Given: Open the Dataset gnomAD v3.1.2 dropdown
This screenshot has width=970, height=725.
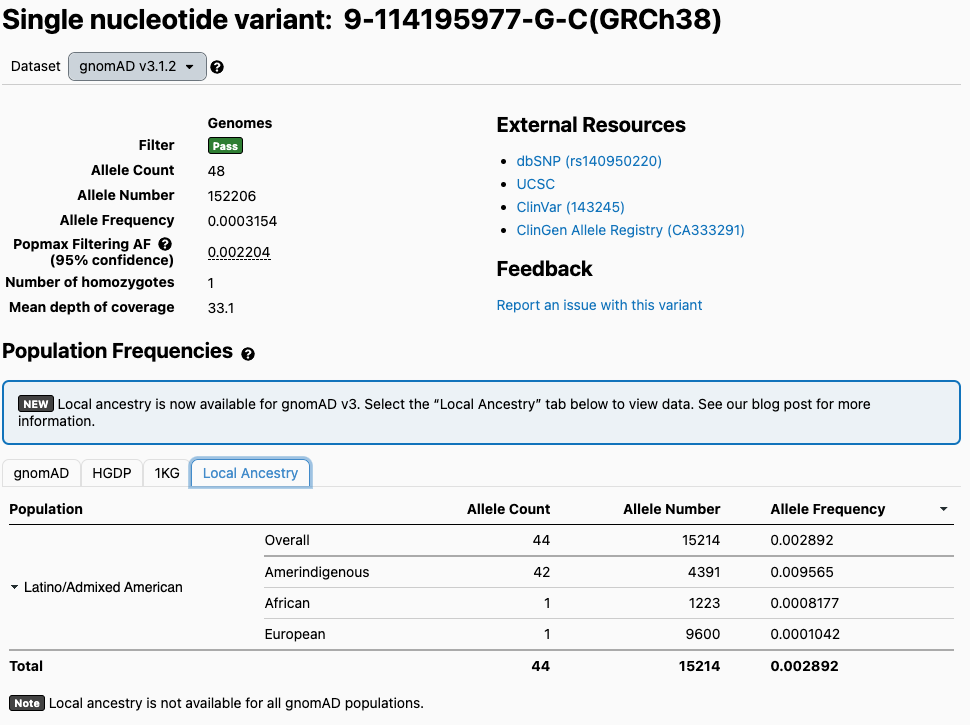Looking at the screenshot, I should (137, 66).
